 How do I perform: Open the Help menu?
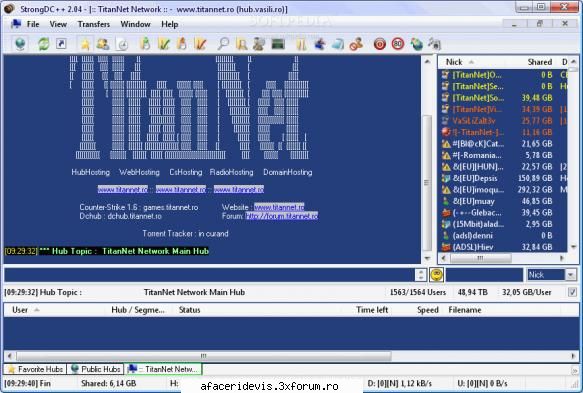click(x=170, y=24)
